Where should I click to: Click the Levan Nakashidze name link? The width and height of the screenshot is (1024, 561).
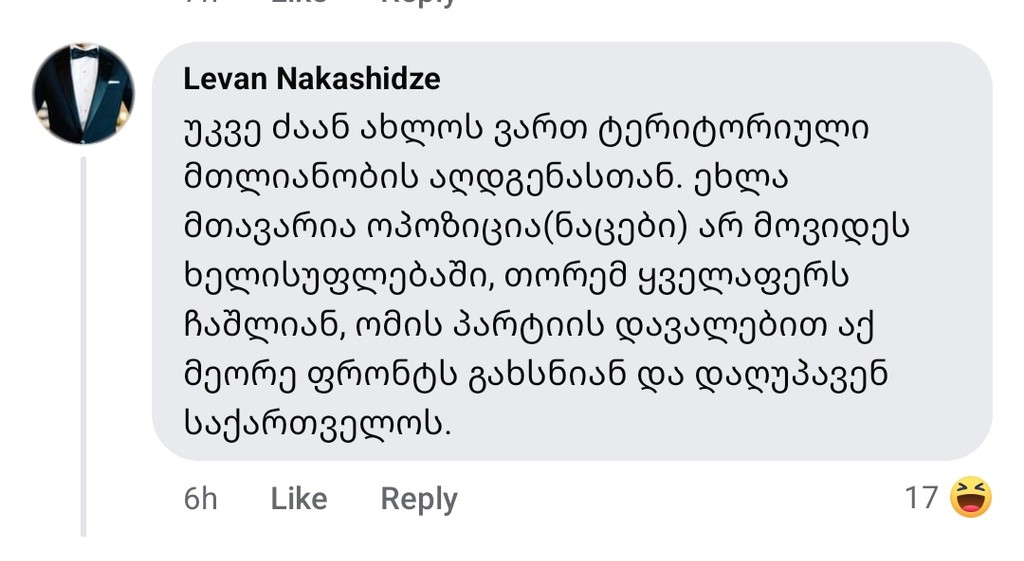[x=312, y=79]
